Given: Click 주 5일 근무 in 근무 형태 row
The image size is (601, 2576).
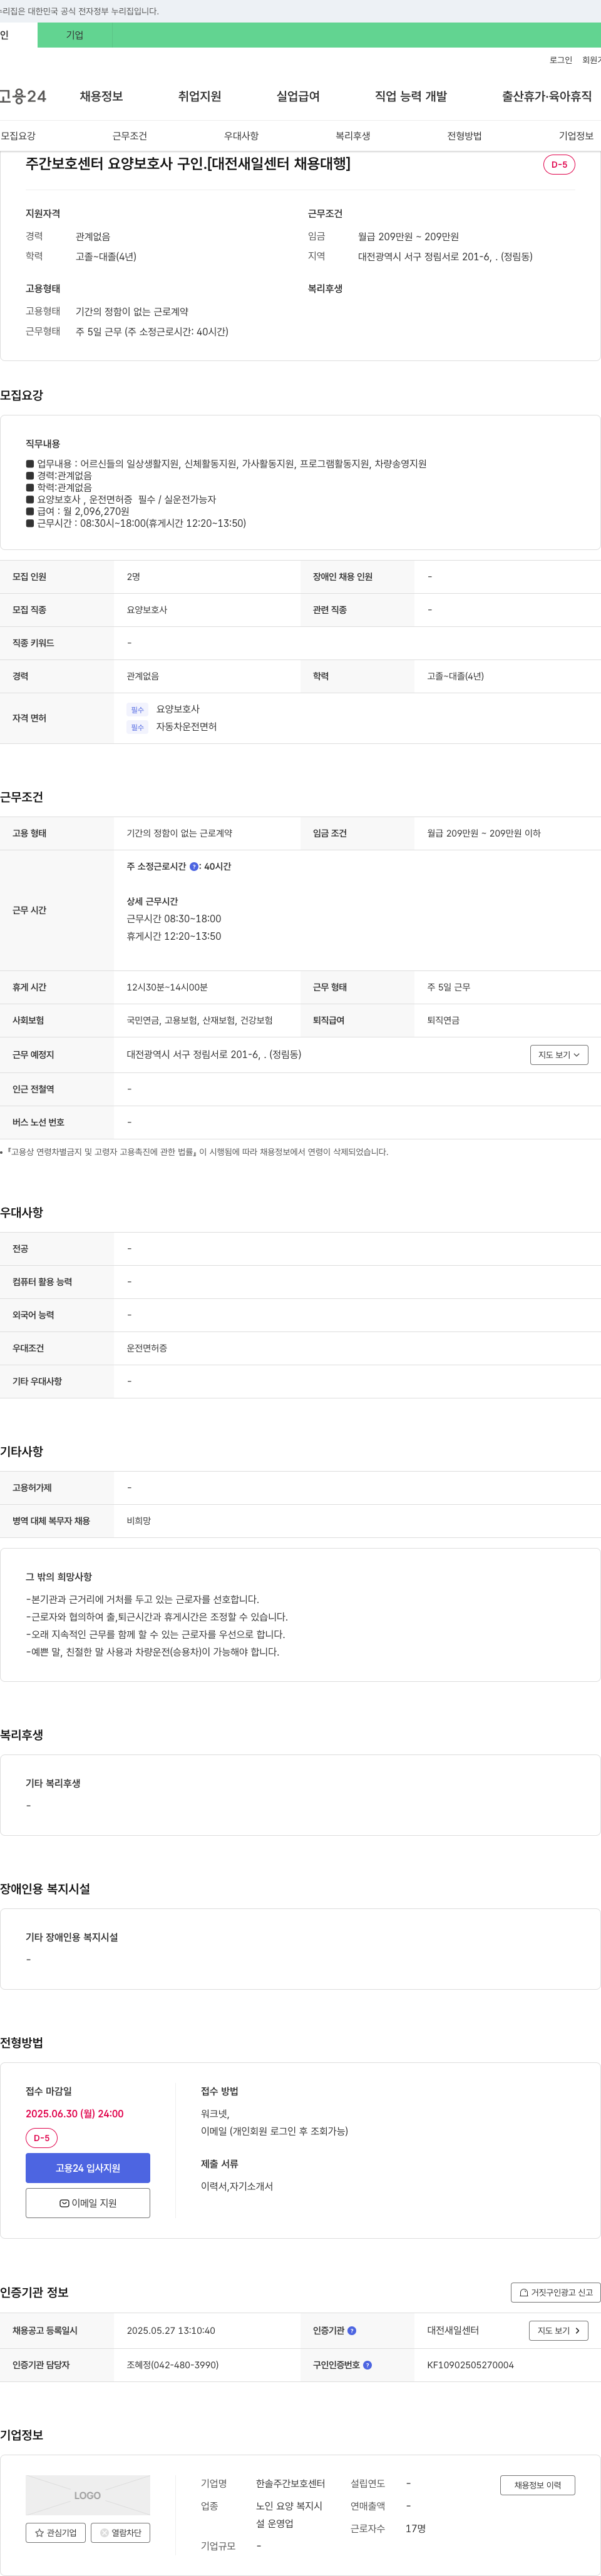Looking at the screenshot, I should pos(449,987).
